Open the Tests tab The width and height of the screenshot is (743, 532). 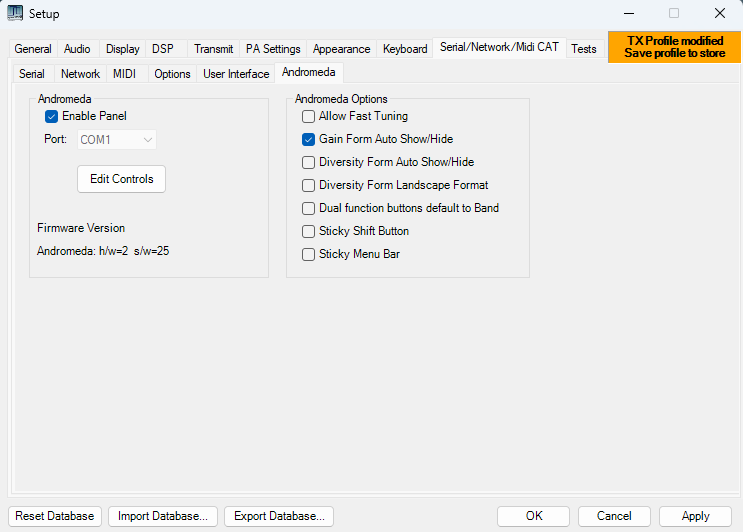583,49
